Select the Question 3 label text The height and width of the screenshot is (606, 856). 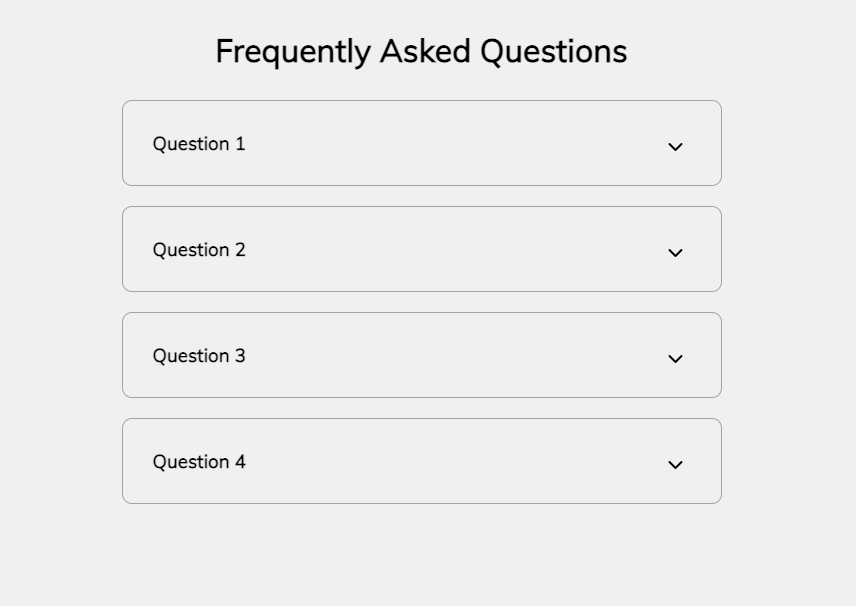coord(198,356)
